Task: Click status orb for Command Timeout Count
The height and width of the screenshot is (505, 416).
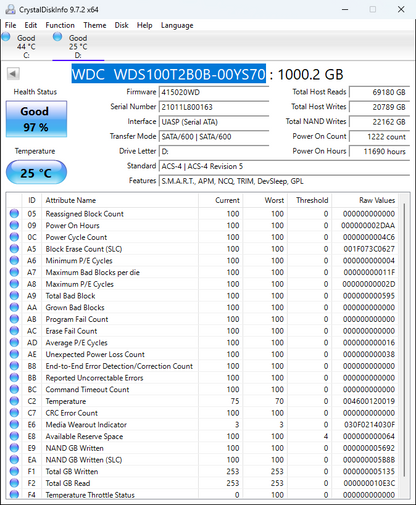Action: point(14,389)
